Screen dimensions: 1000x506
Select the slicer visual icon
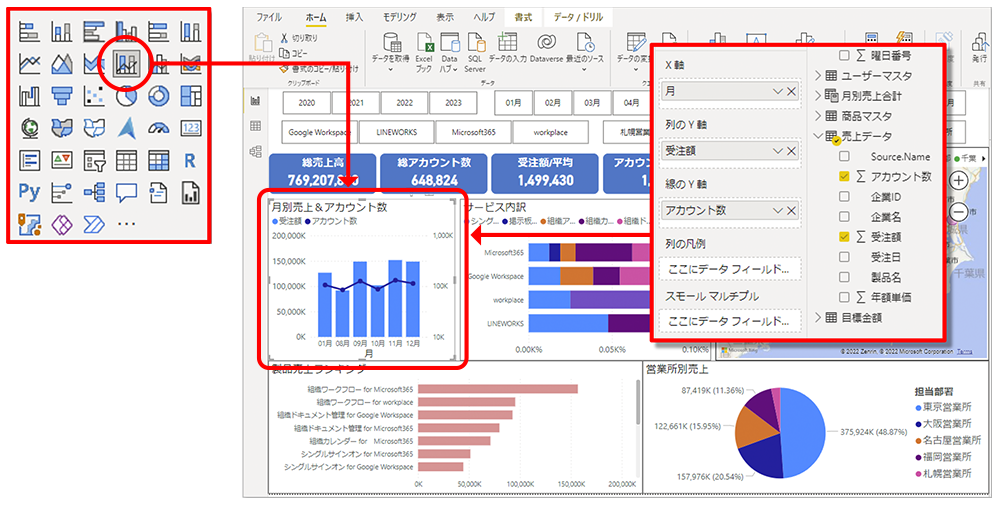[94, 160]
